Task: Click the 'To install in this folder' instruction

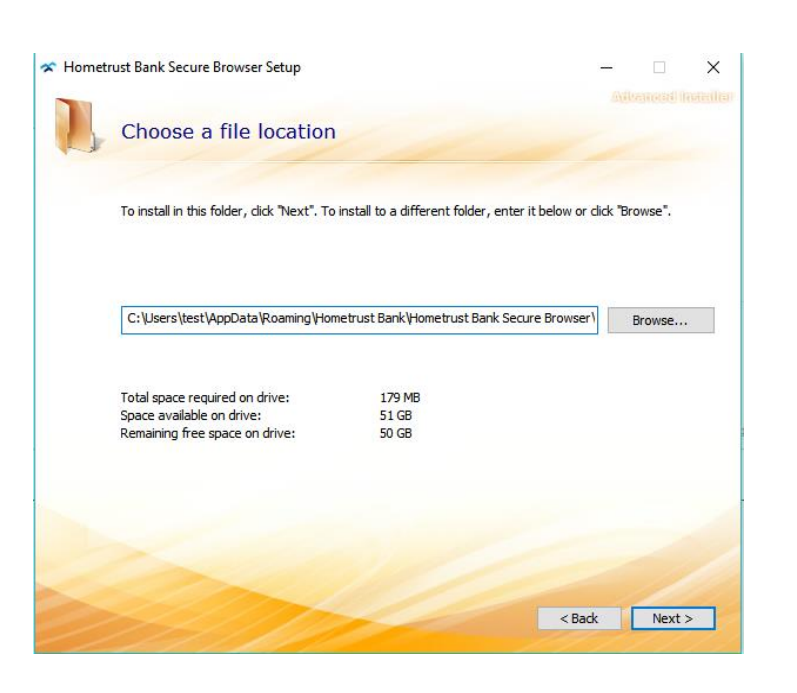Action: [x=395, y=211]
